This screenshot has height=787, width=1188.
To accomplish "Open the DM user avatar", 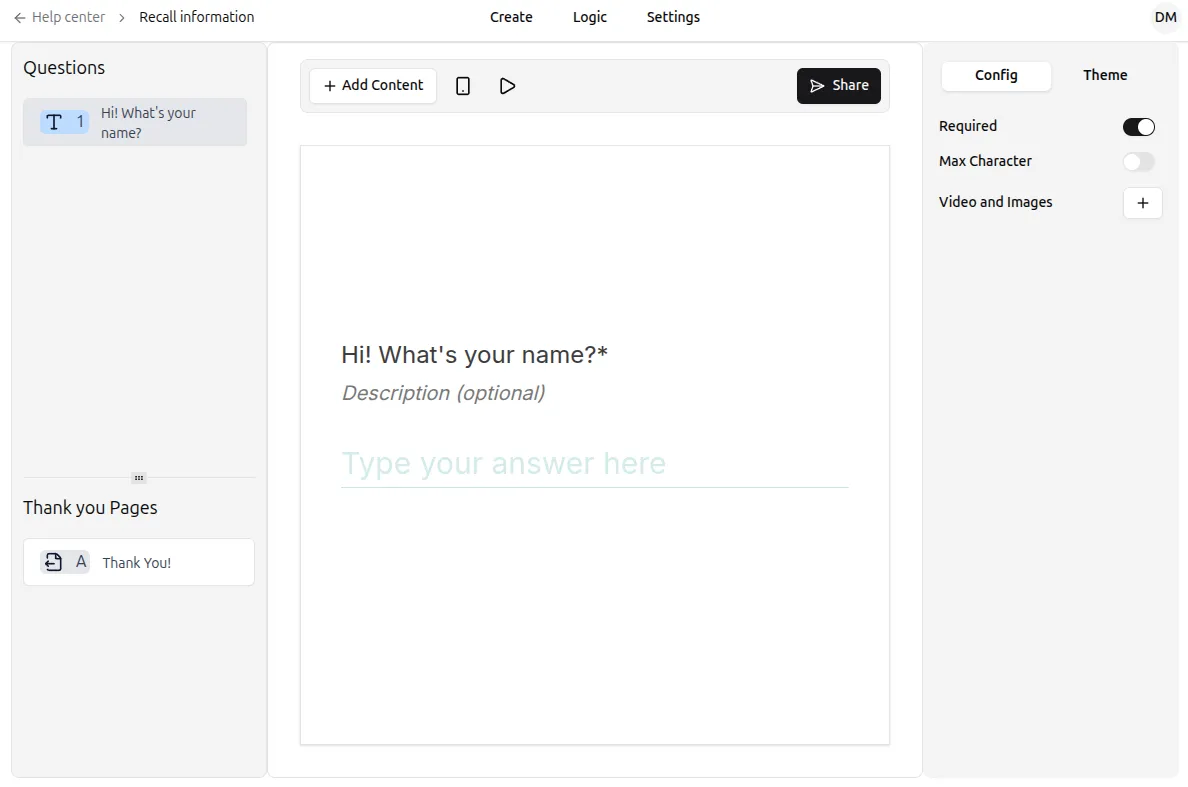I will point(1165,17).
